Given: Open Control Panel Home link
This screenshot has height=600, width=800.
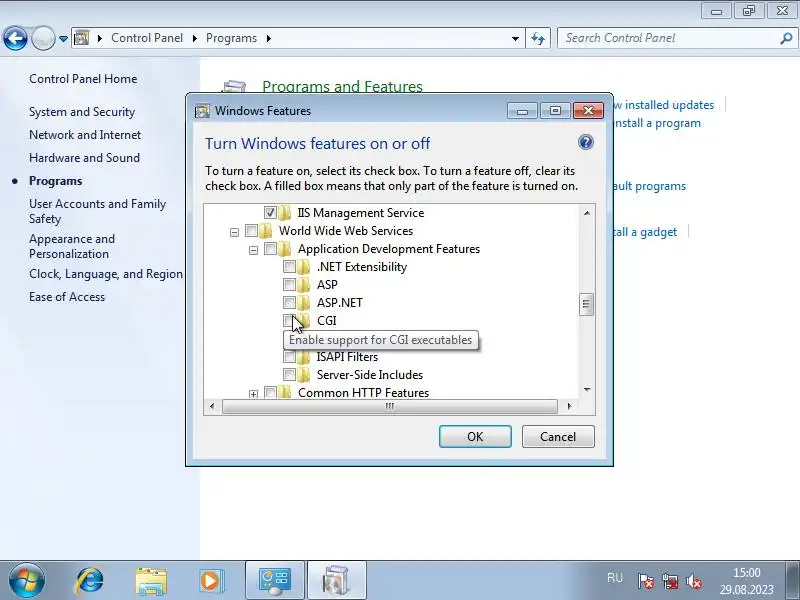Looking at the screenshot, I should (x=83, y=79).
